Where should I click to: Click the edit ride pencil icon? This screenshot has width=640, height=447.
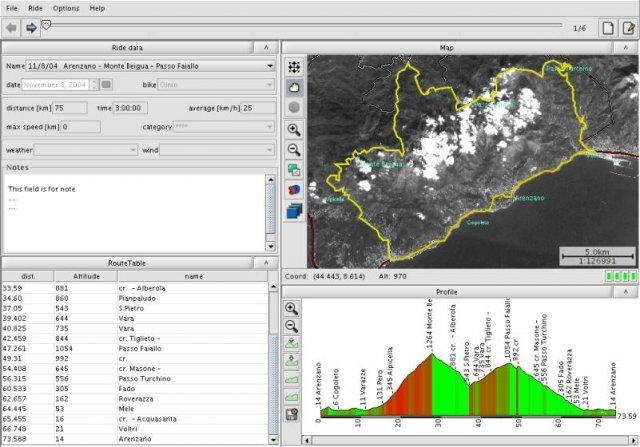(x=628, y=28)
